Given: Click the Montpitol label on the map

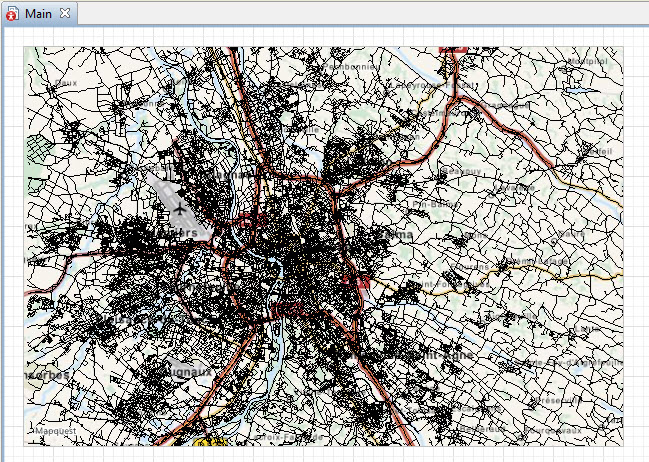Looking at the screenshot, I should pyautogui.click(x=587, y=61).
